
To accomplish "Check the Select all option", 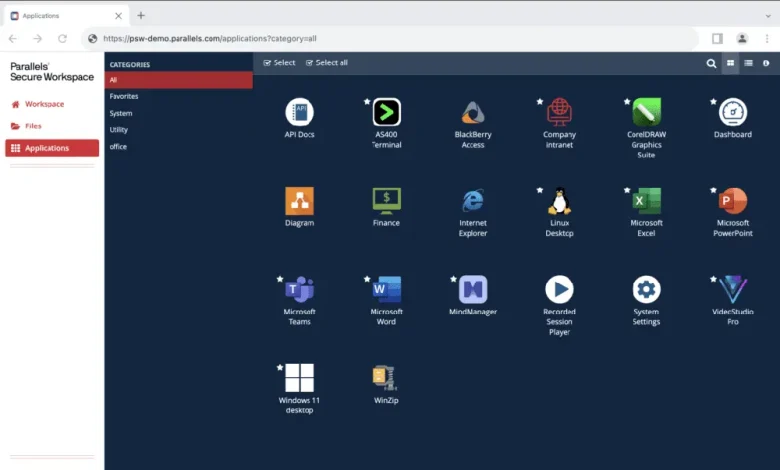I will (326, 63).
